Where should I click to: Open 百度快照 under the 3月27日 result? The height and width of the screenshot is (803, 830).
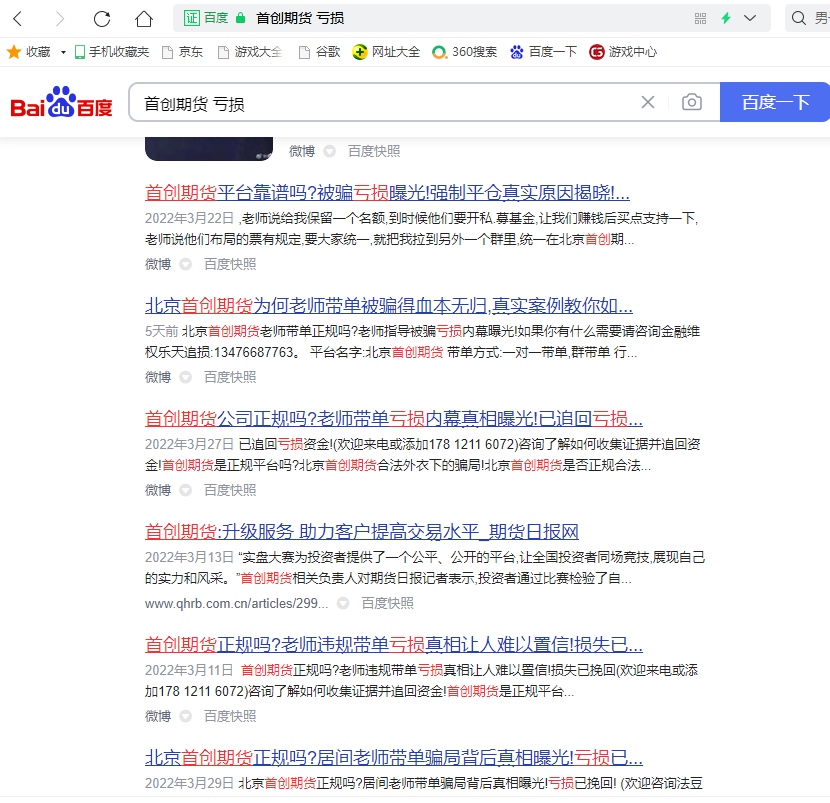tap(230, 490)
